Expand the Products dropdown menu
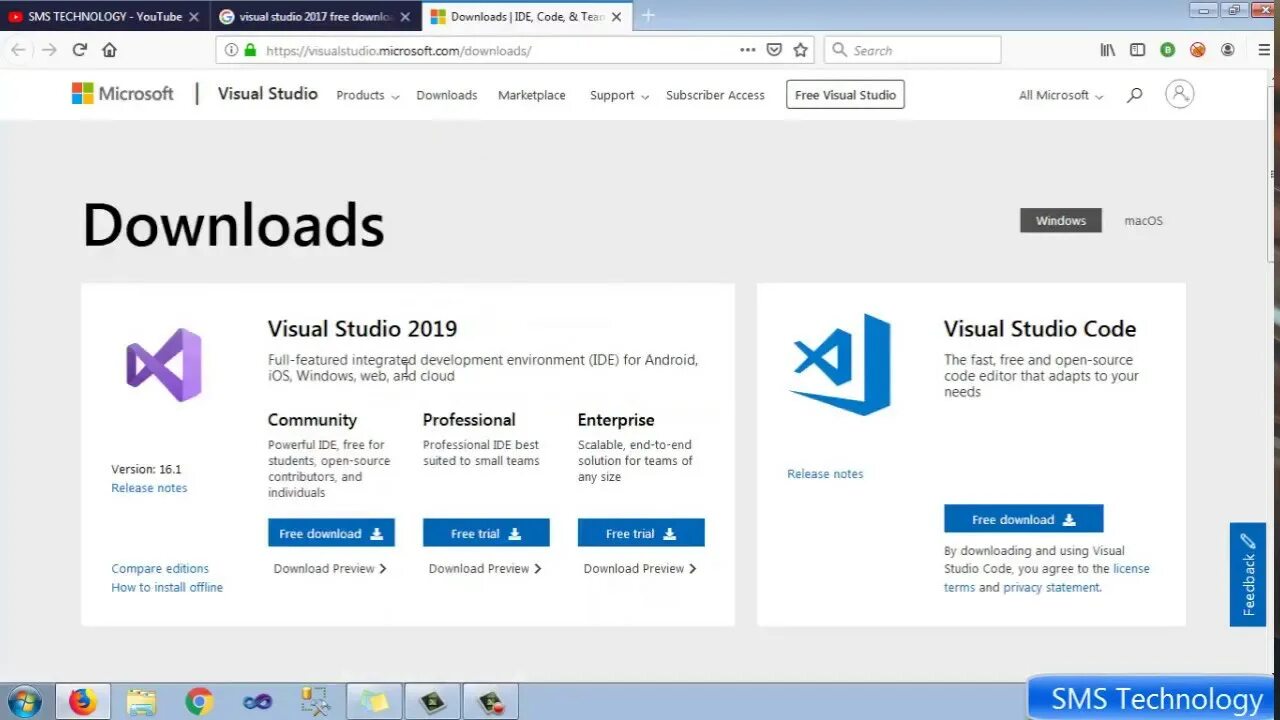The image size is (1280, 720). pyautogui.click(x=367, y=95)
